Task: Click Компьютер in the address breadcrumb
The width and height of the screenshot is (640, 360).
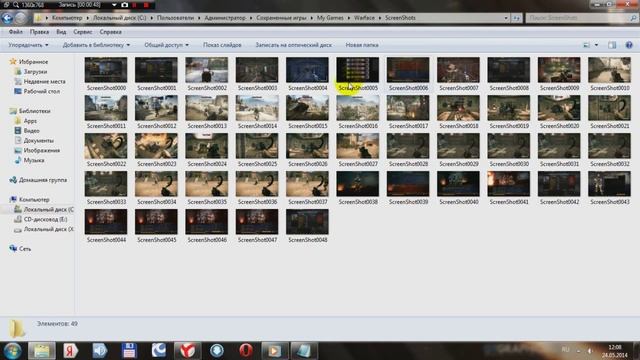Action: [67, 18]
